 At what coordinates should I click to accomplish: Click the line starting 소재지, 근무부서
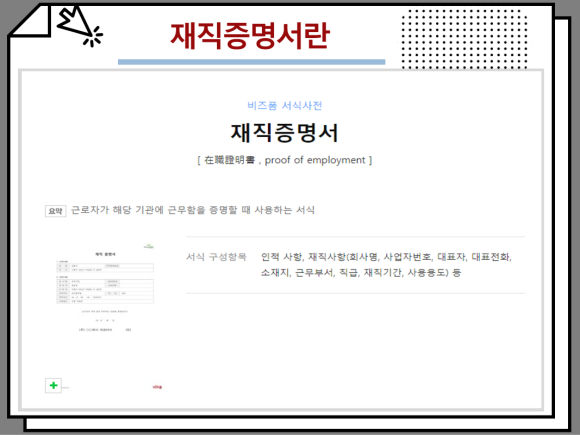tap(361, 273)
